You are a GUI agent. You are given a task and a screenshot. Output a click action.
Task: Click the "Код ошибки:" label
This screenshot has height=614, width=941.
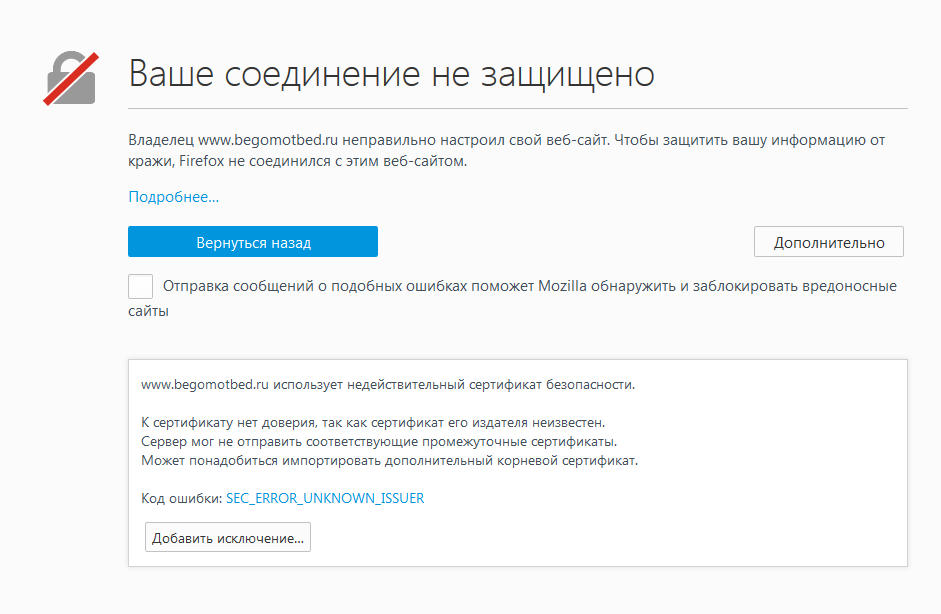[x=181, y=498]
